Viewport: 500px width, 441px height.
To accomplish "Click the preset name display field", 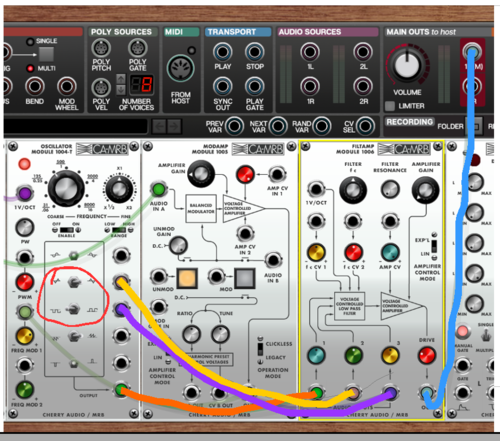I will 75,126.
